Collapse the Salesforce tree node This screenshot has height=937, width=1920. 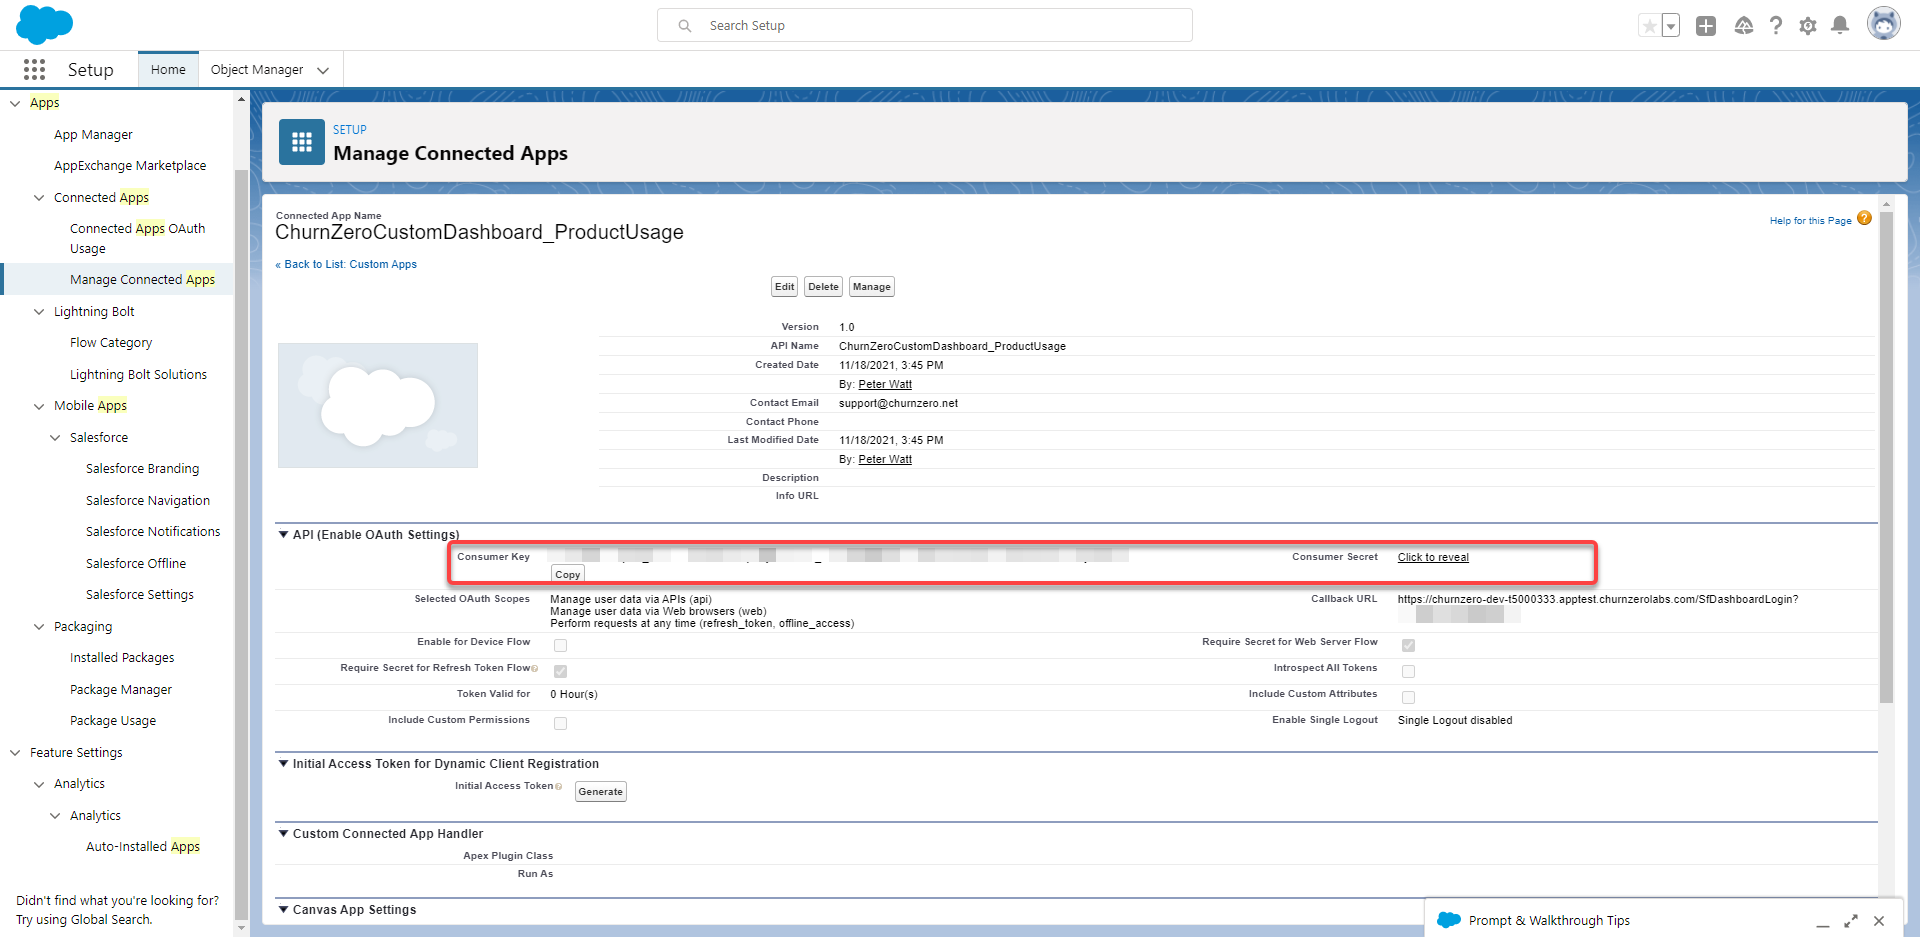55,438
